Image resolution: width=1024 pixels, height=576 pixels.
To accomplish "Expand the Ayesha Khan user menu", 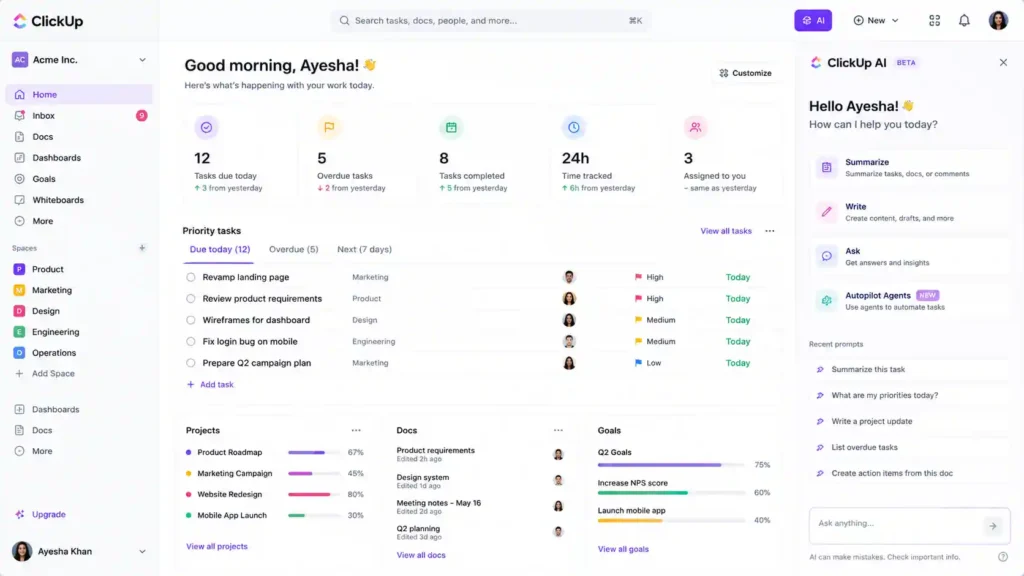I will click(79, 551).
